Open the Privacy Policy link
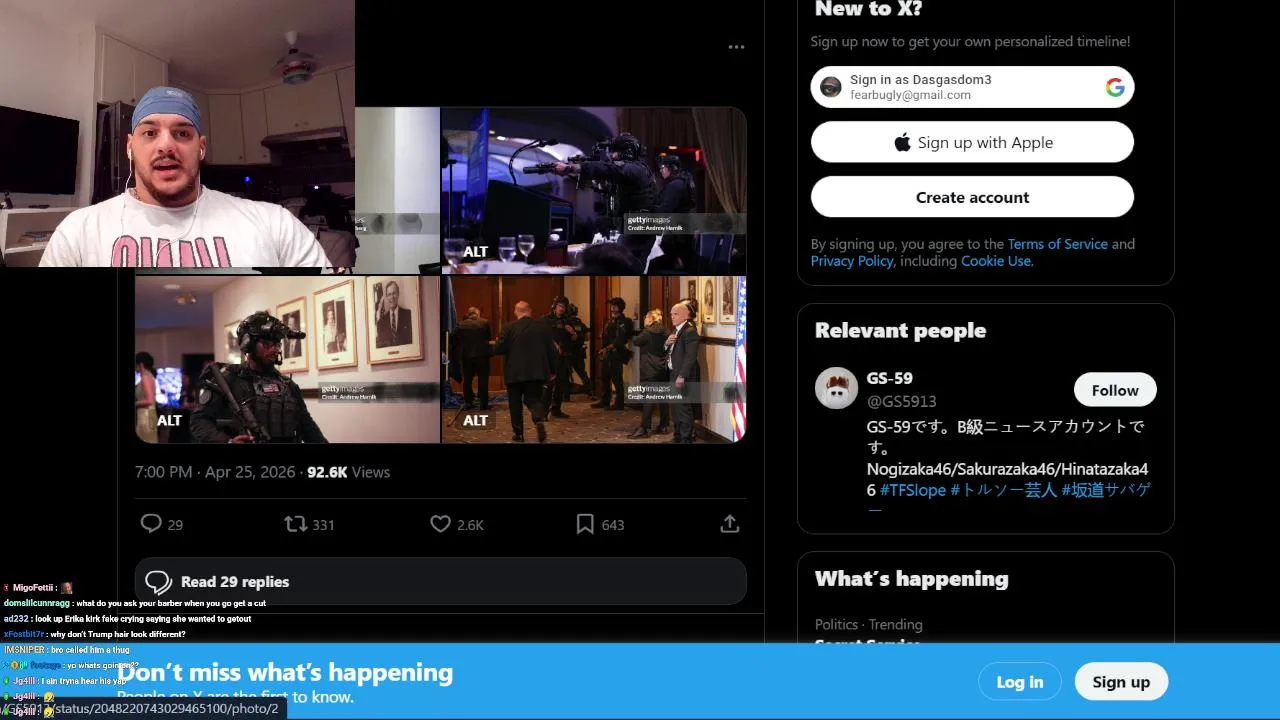 [x=852, y=261]
